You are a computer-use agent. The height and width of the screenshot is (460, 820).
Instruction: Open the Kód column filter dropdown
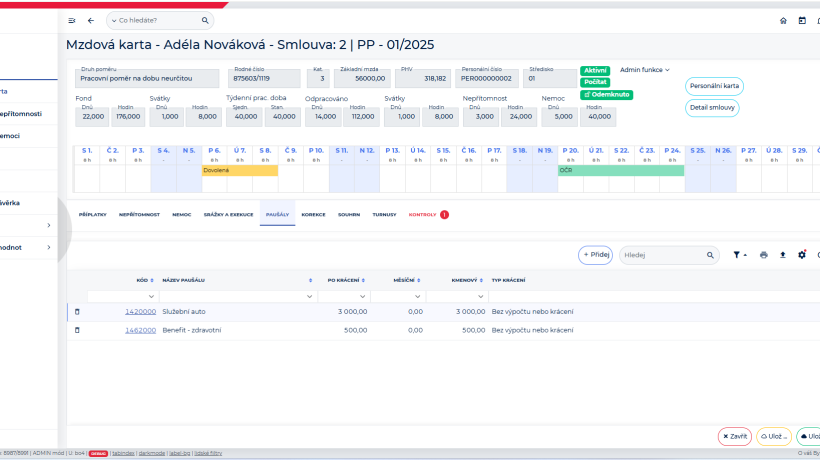[x=151, y=297]
